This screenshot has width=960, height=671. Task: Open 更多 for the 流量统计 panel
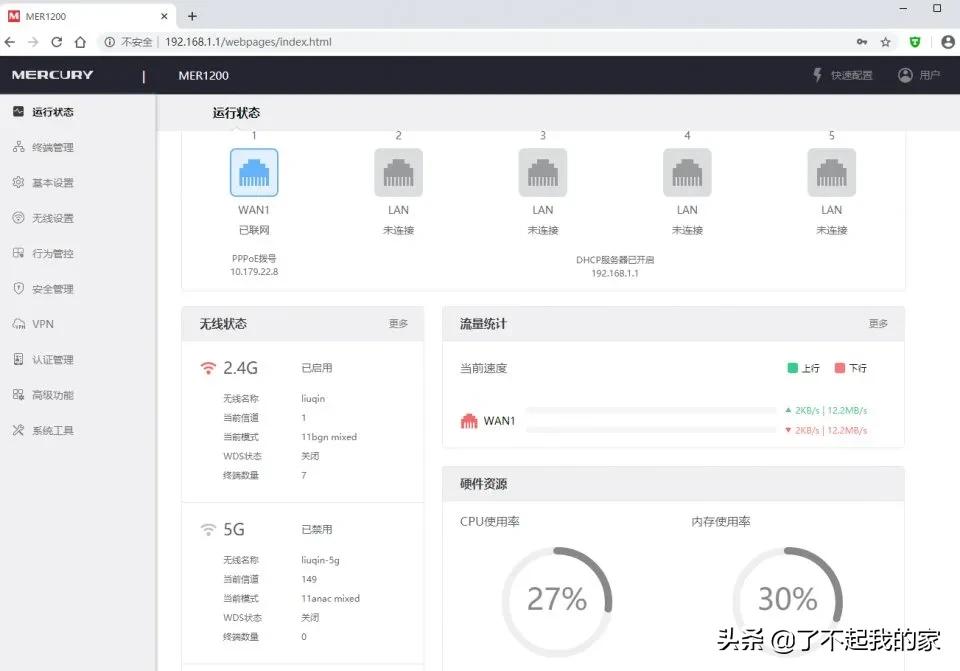tap(877, 324)
